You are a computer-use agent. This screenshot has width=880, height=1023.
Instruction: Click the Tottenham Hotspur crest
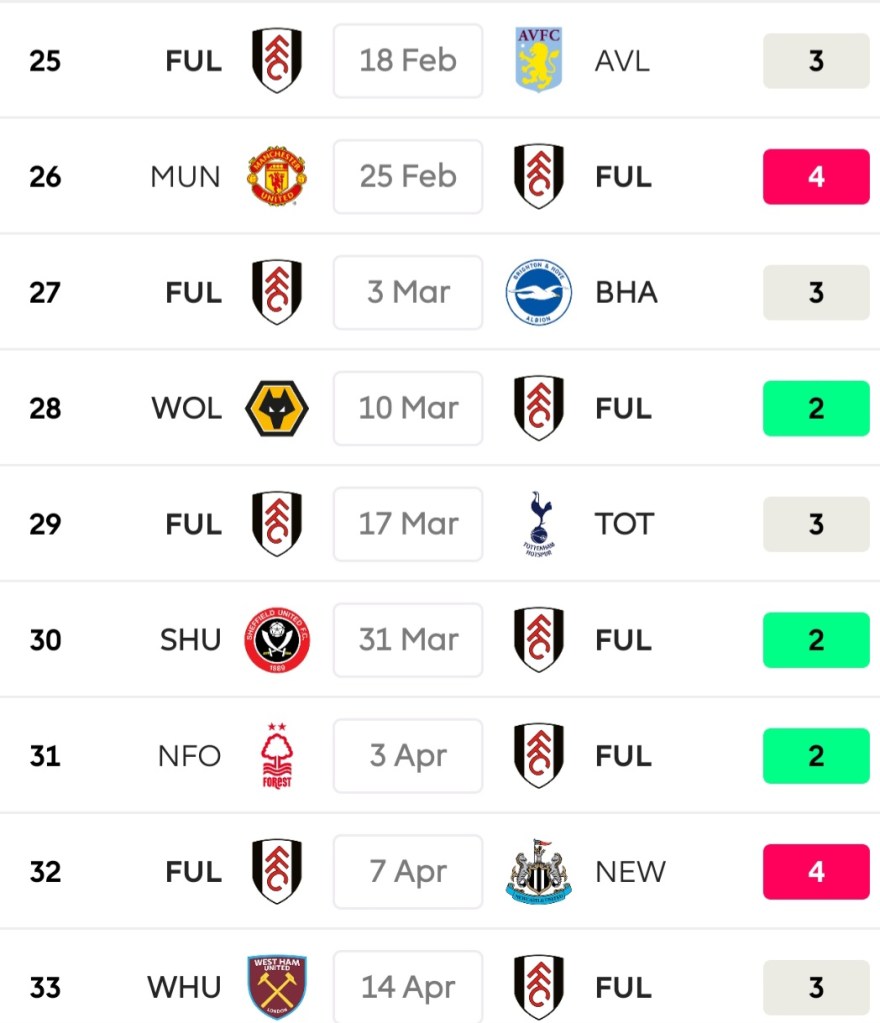tap(539, 524)
